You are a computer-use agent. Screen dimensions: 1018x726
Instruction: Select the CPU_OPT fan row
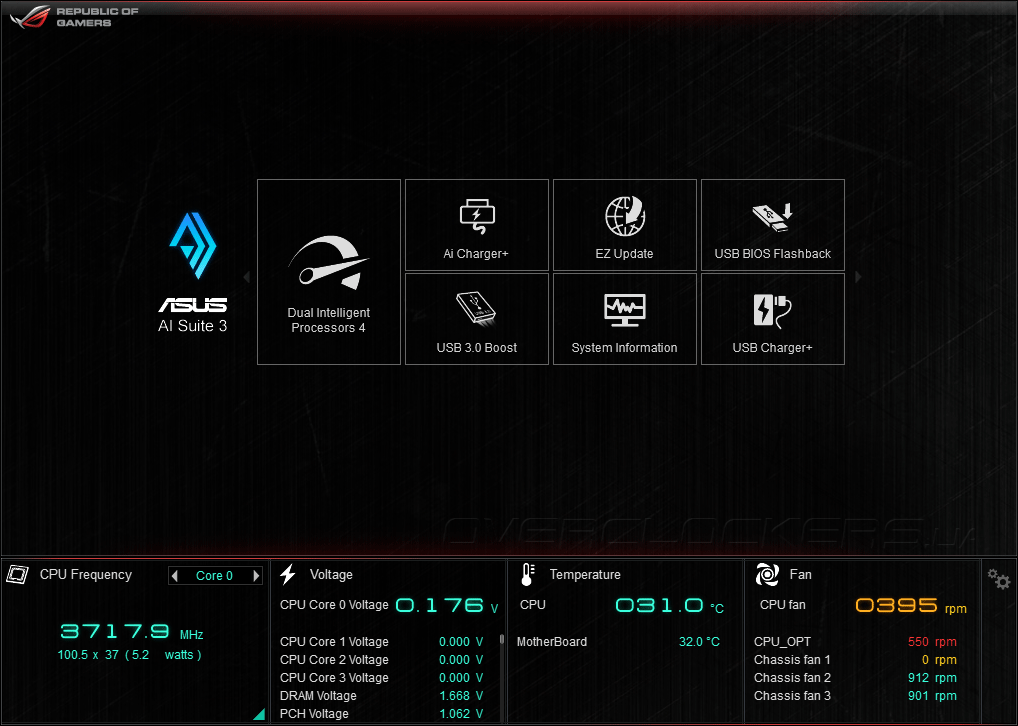pos(856,642)
